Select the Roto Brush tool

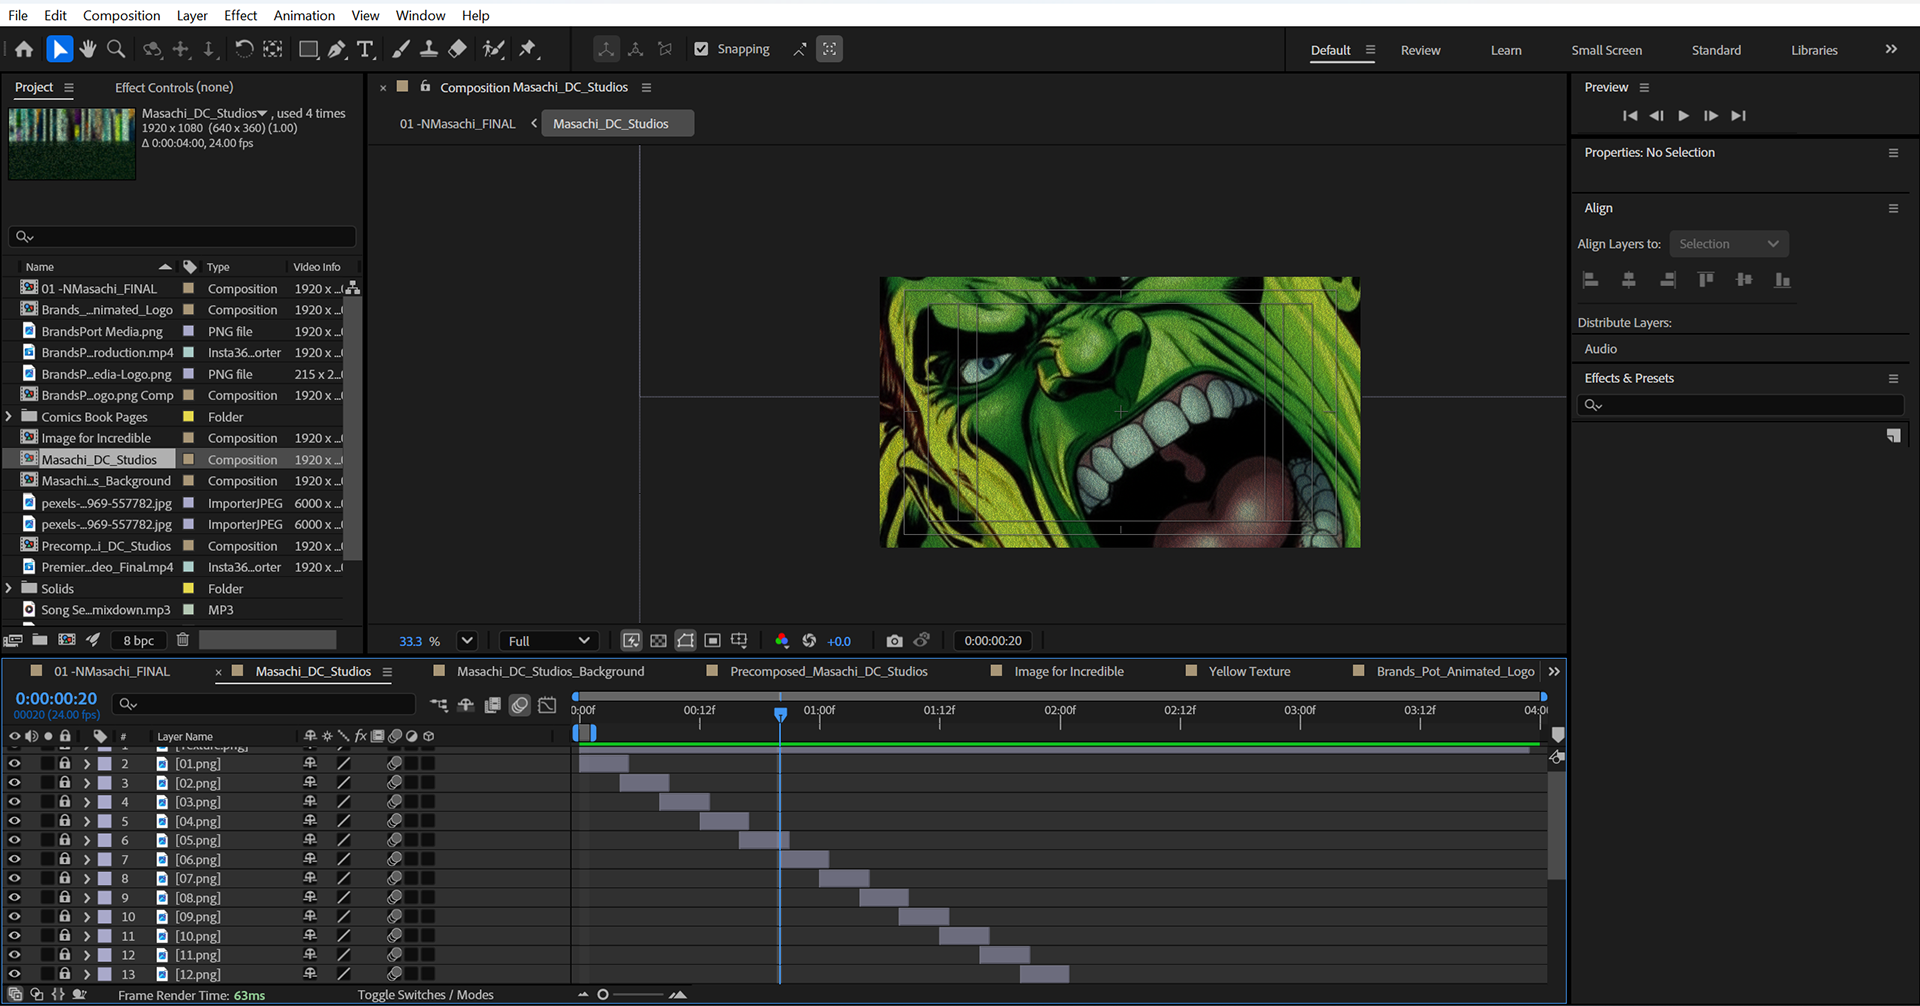[493, 49]
